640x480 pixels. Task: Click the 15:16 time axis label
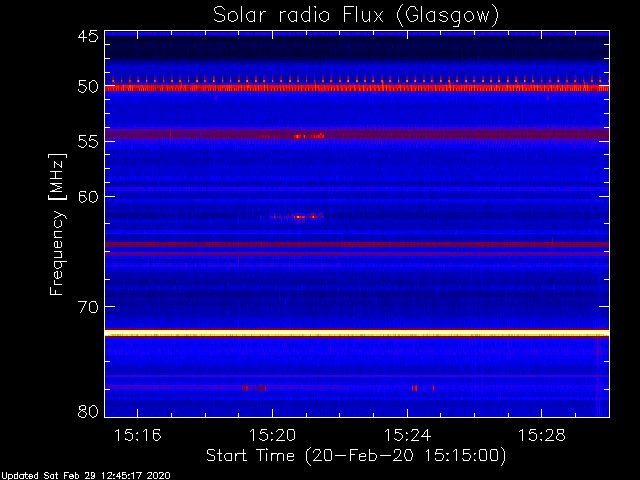138,436
